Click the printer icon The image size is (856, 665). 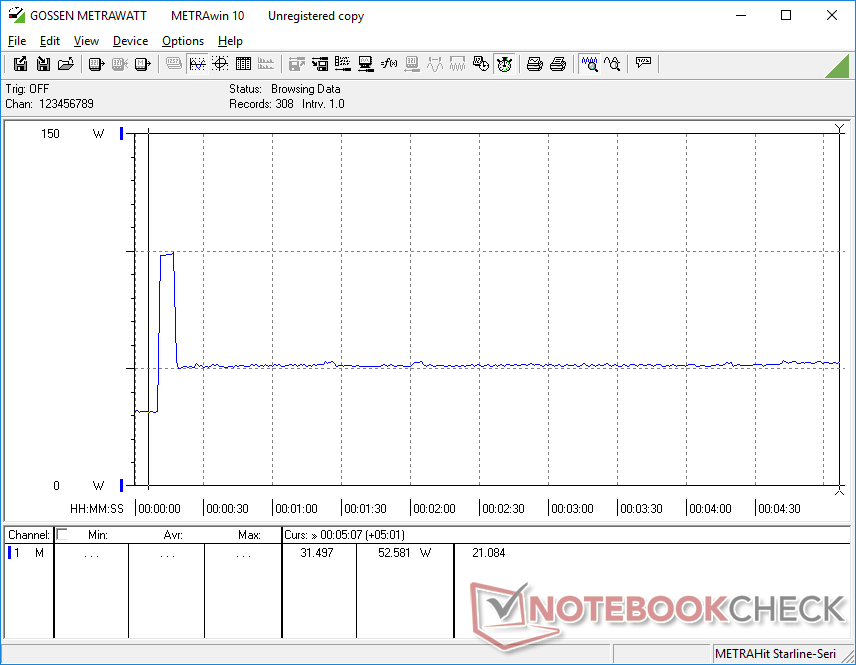point(558,64)
